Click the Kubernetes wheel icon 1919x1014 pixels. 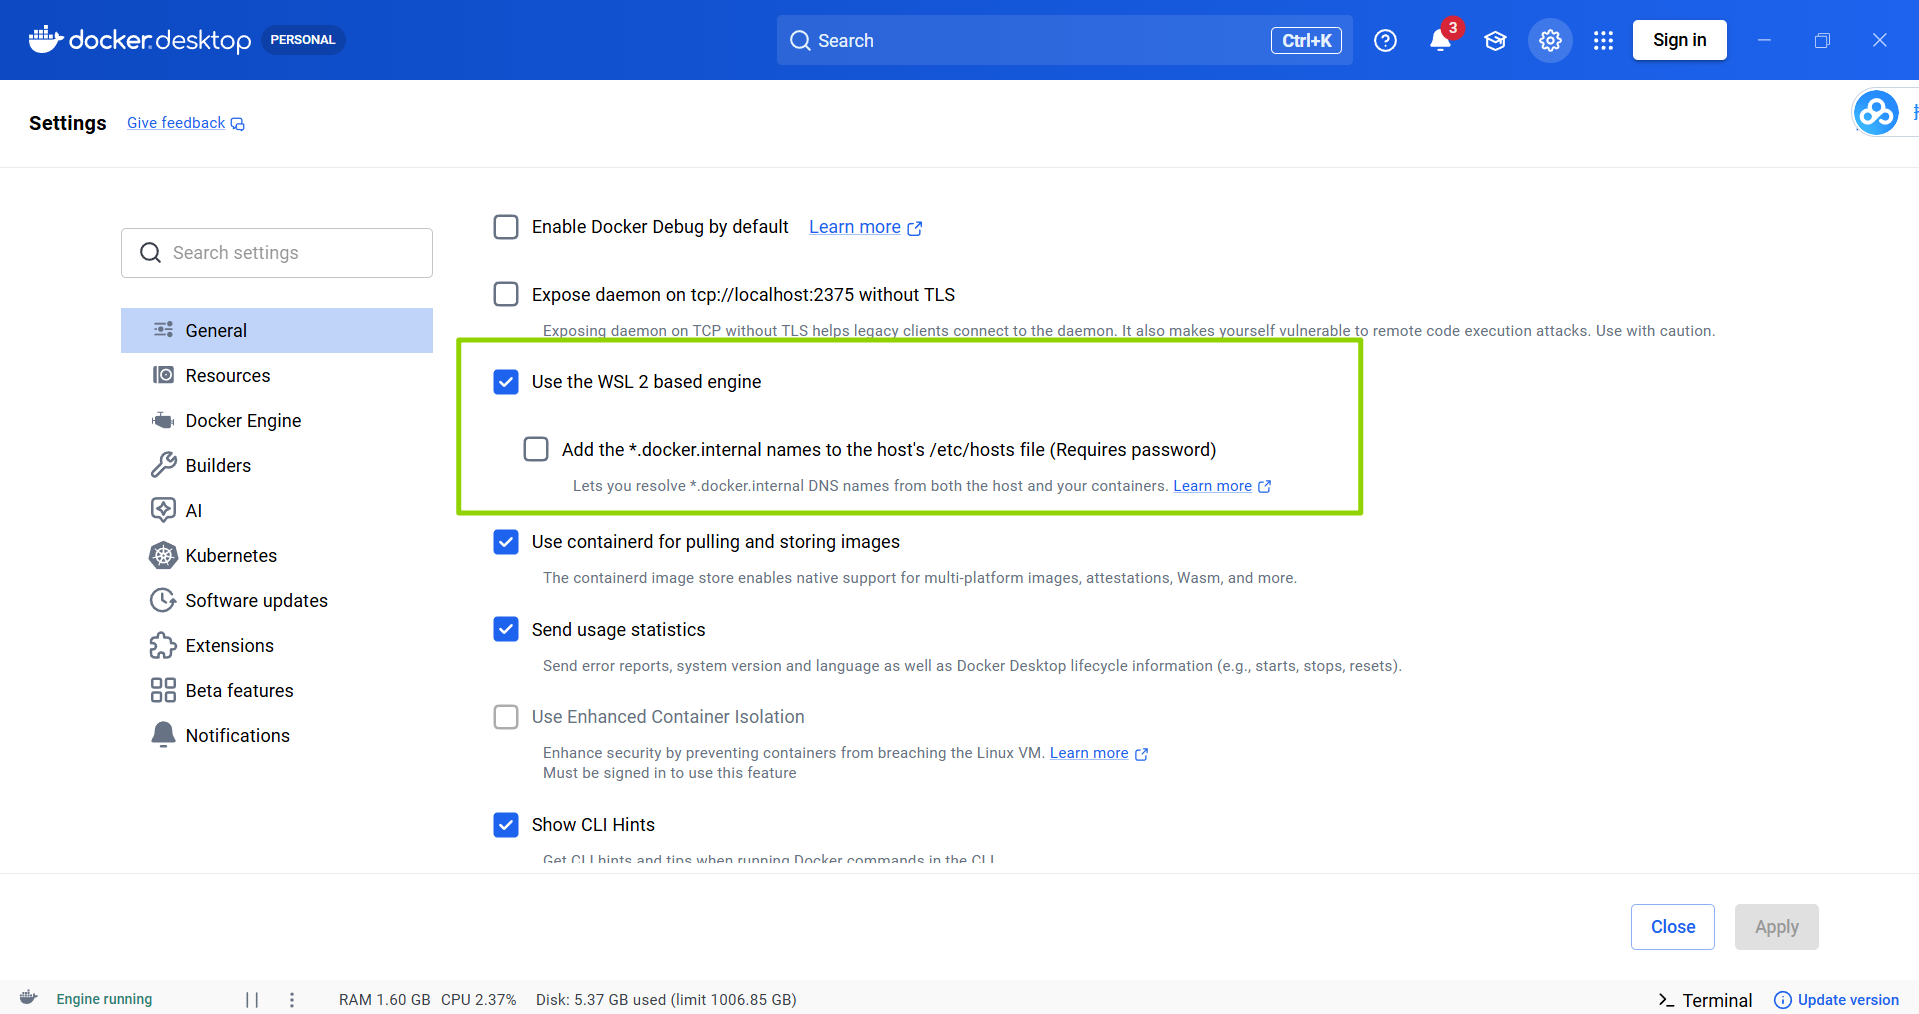[x=163, y=555]
